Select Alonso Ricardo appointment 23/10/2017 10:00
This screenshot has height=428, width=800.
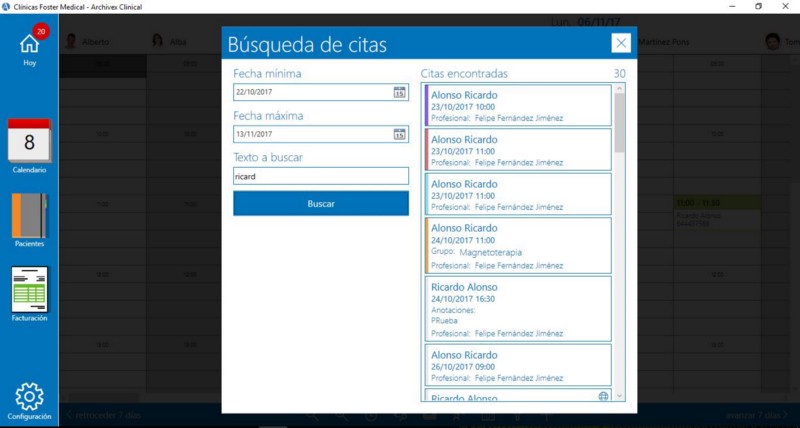518,106
